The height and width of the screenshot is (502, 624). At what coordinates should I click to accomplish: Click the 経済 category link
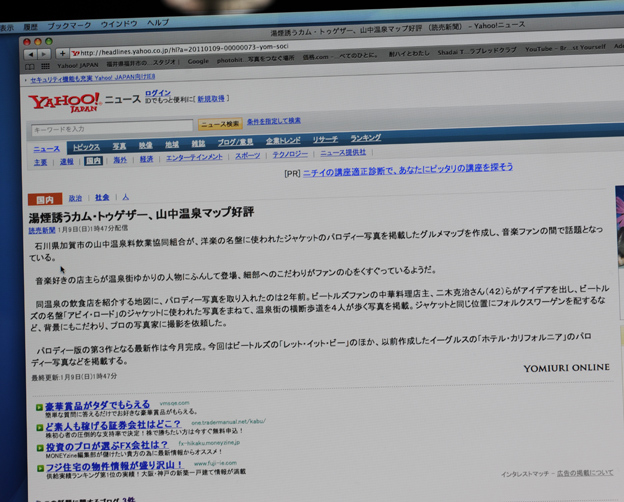tap(146, 159)
